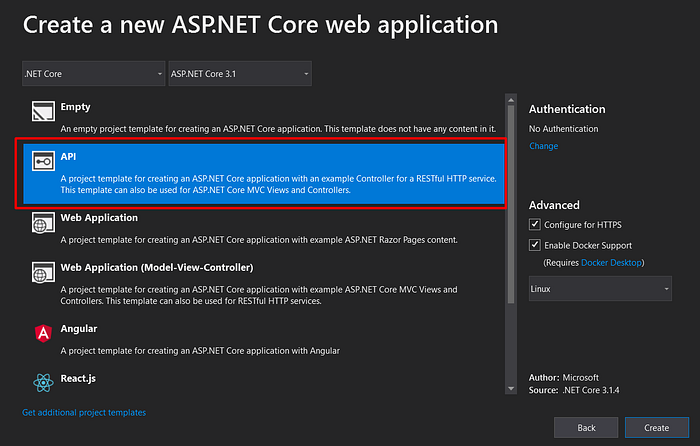Select the Empty template title
700x446 pixels.
tap(75, 107)
